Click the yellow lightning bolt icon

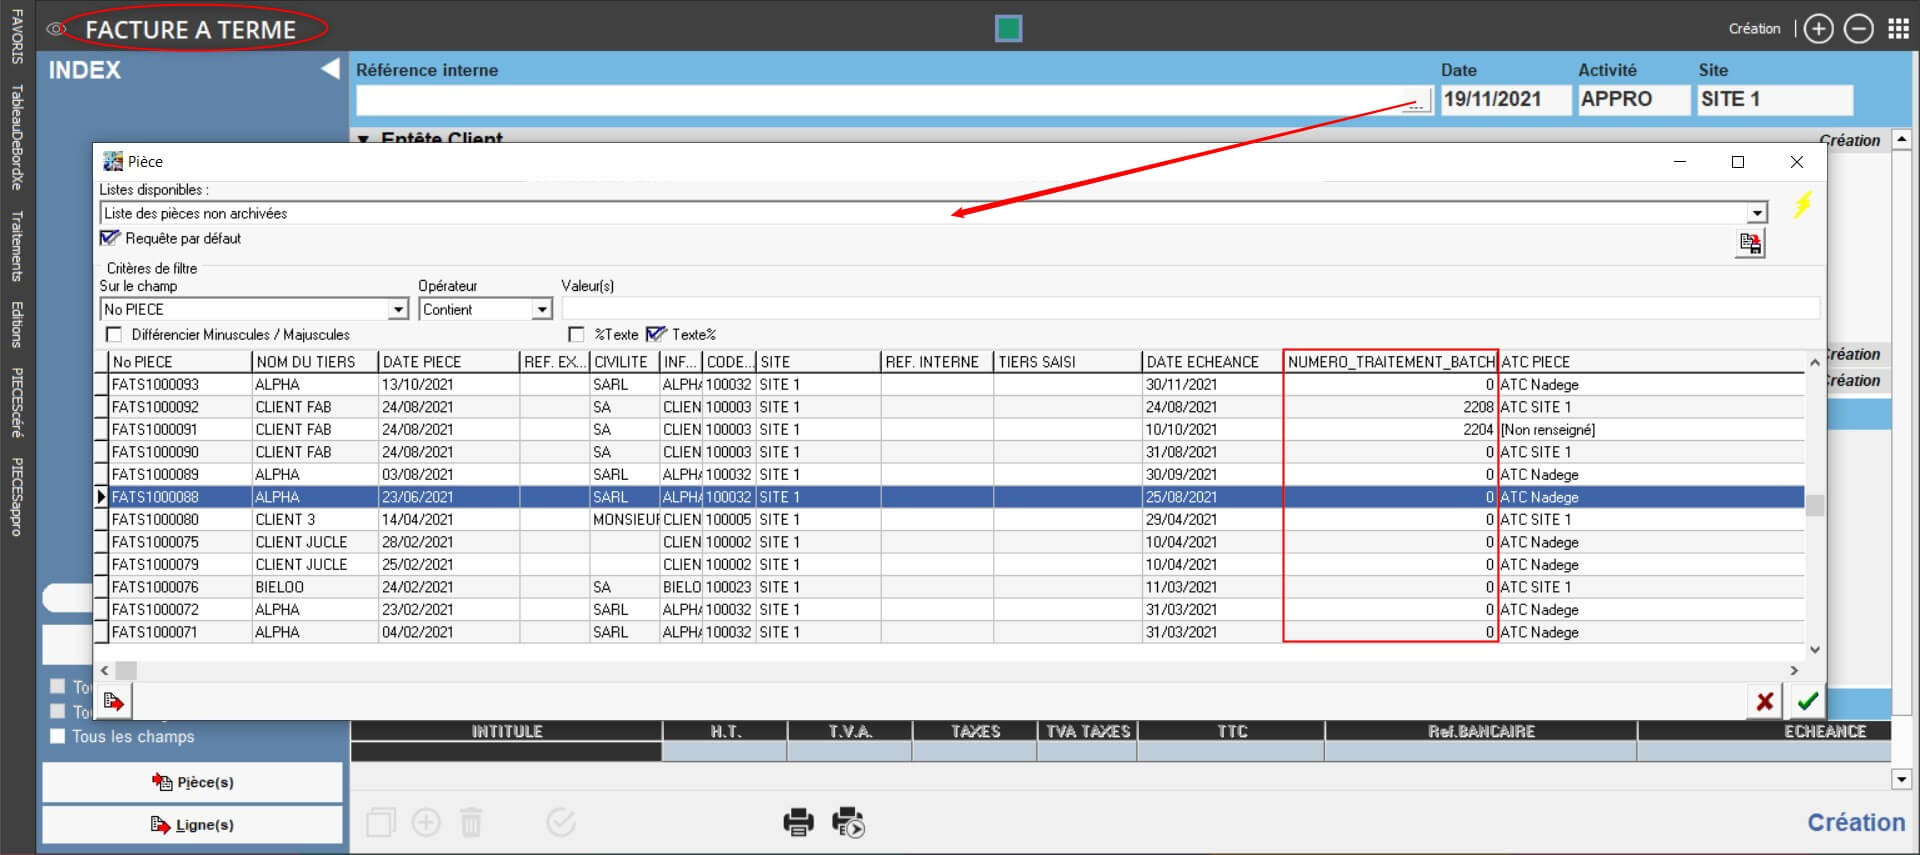coord(1802,205)
